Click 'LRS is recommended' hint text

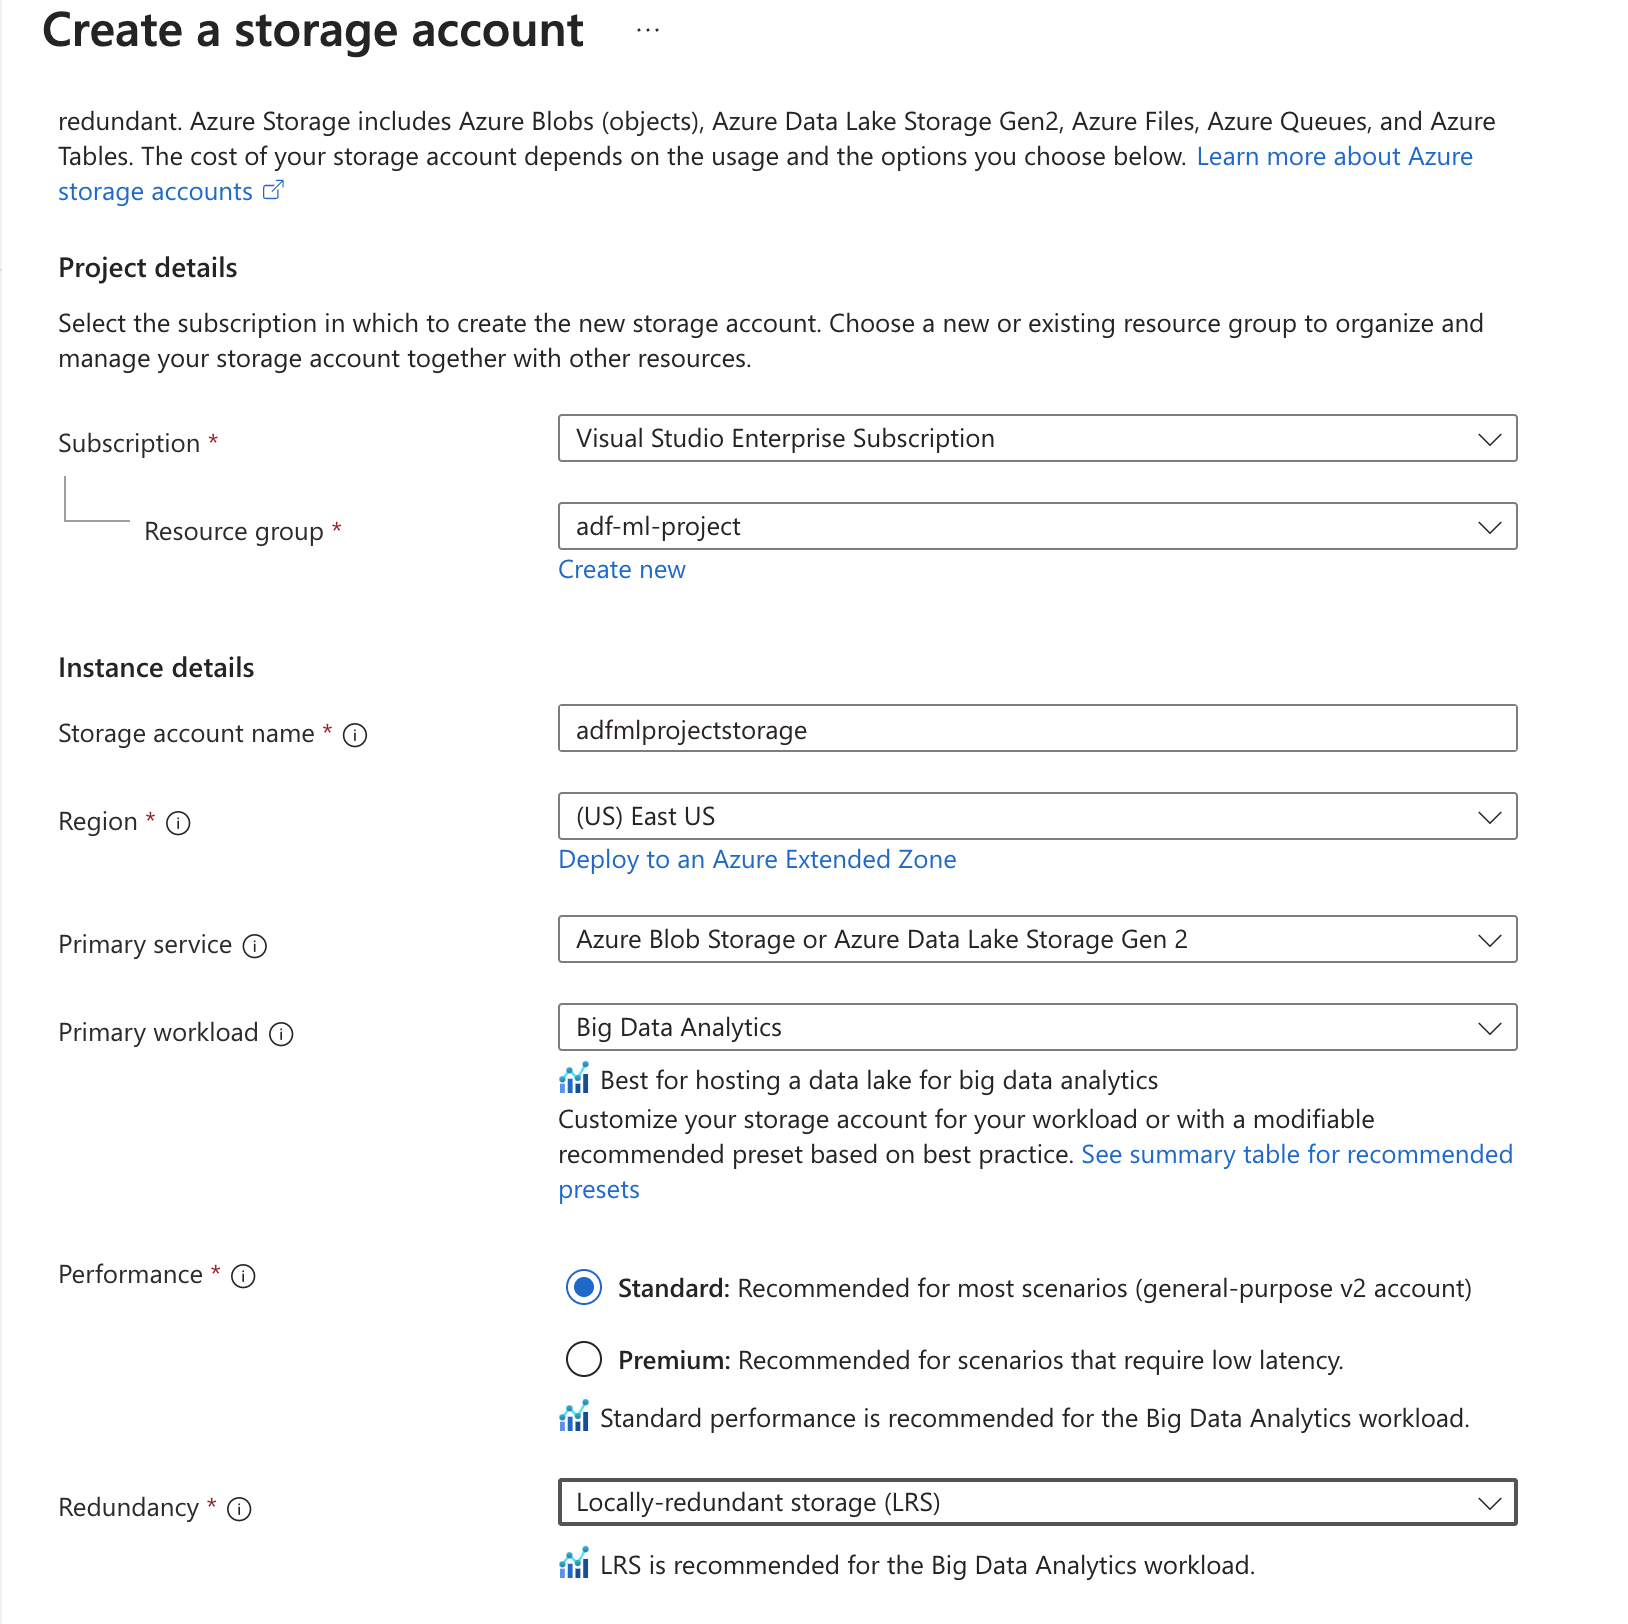click(927, 1565)
